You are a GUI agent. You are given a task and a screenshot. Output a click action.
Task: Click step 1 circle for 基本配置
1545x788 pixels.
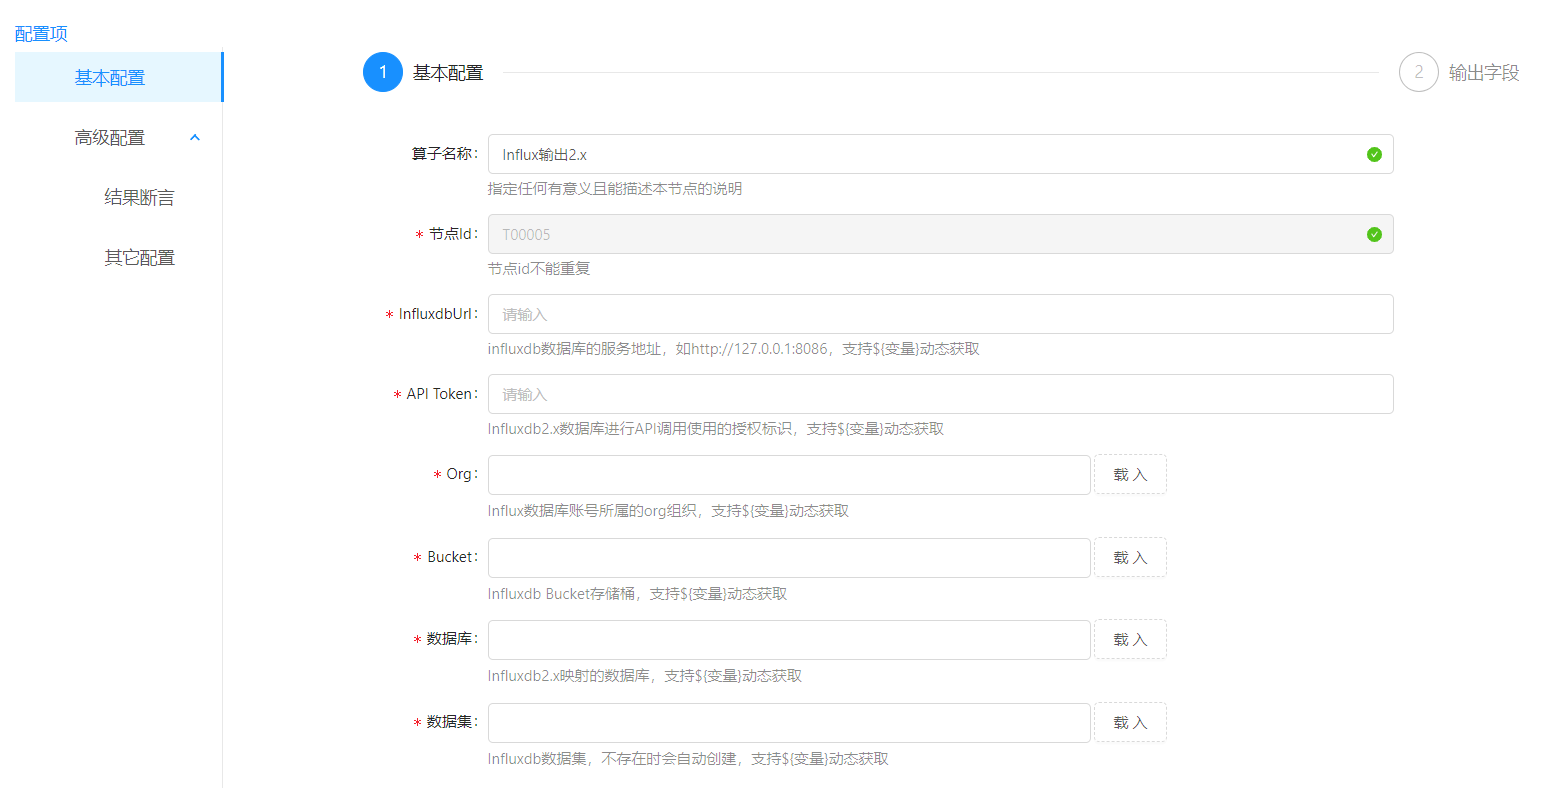tap(383, 72)
